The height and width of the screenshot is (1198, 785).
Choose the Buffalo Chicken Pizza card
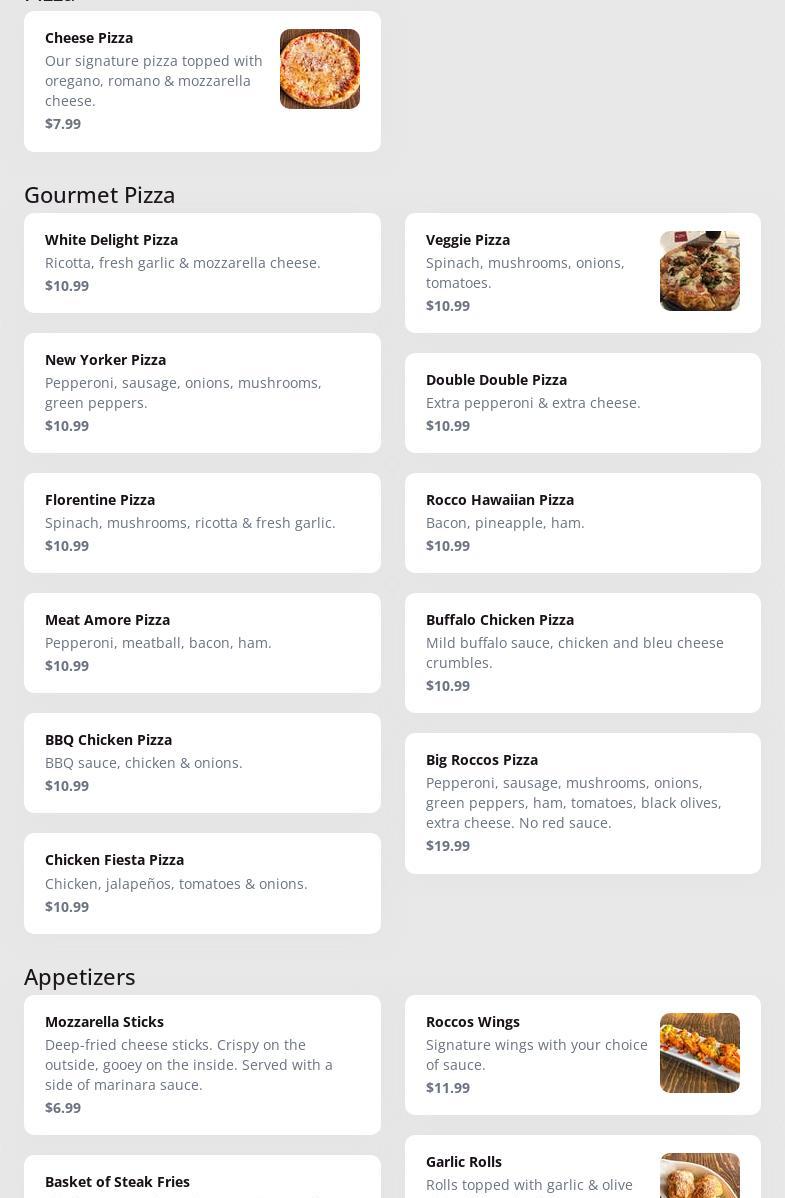click(582, 653)
